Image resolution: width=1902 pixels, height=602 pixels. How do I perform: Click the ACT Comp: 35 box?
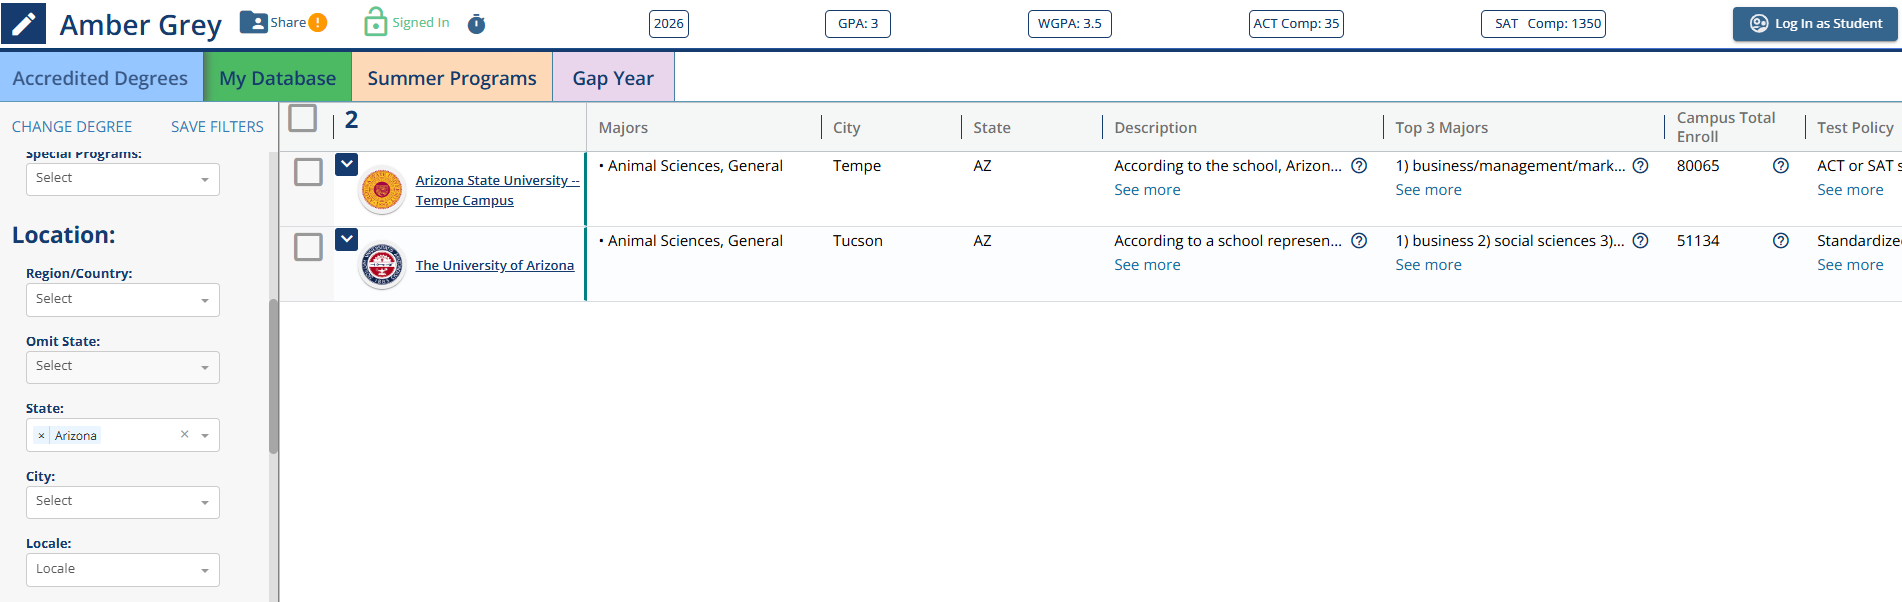tap(1296, 24)
